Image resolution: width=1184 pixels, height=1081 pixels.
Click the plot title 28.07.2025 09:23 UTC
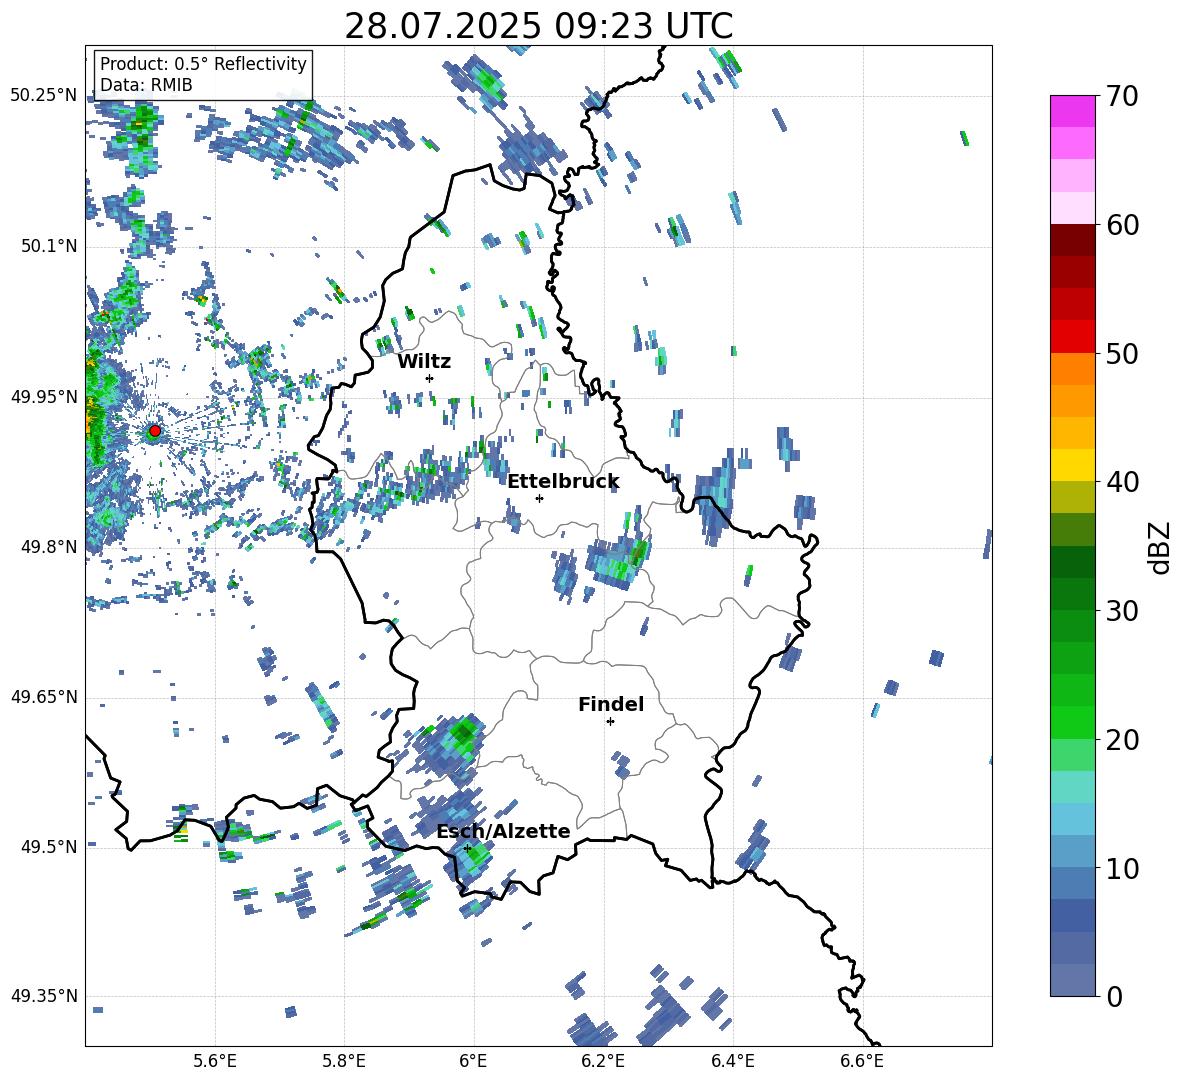coord(538,26)
